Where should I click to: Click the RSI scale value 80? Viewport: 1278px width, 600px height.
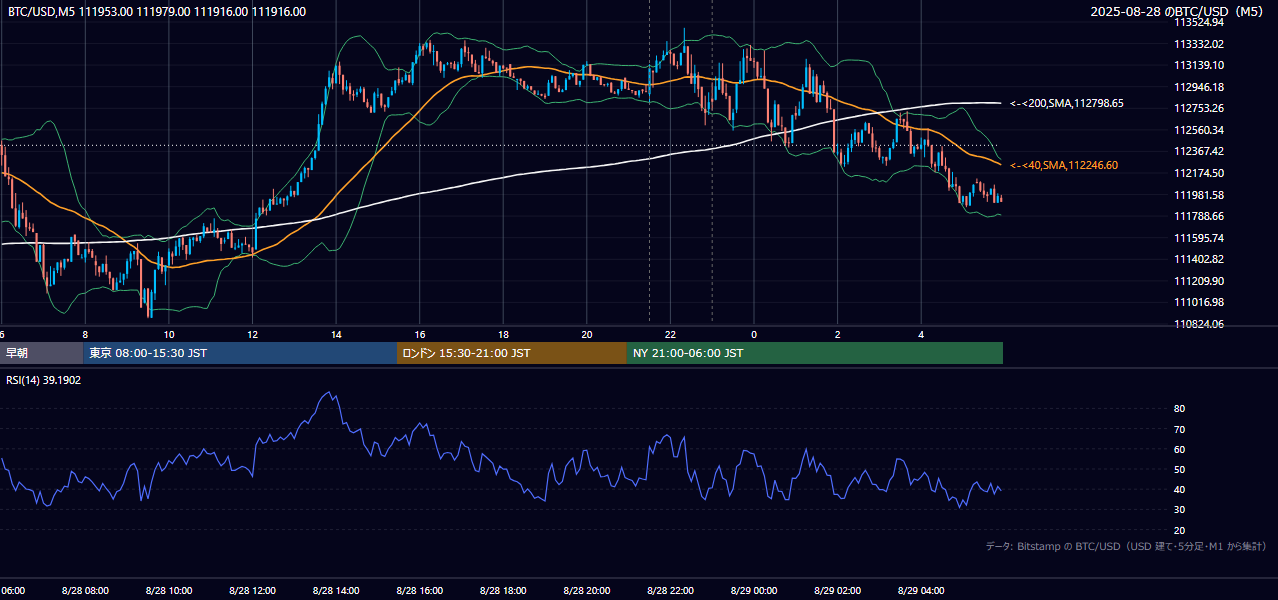click(1180, 409)
